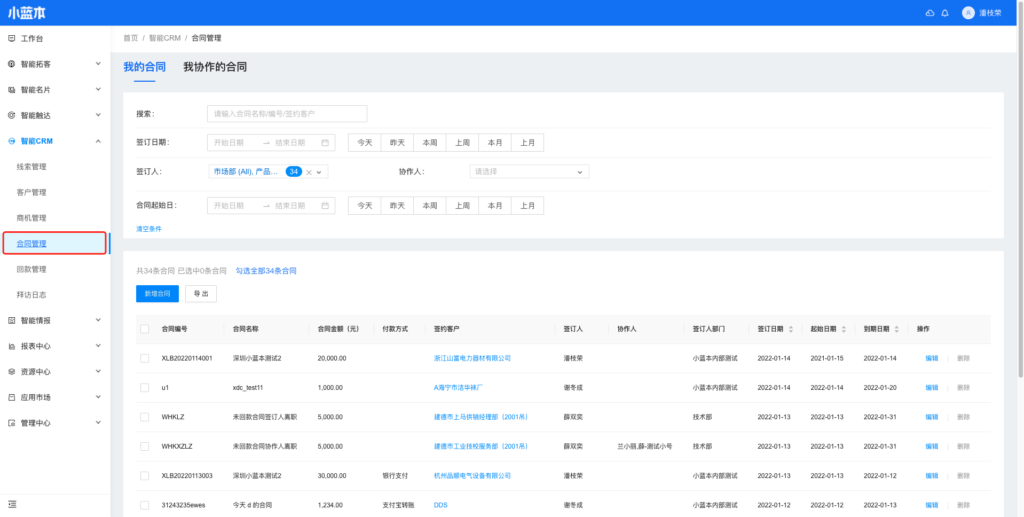Screen dimensions: 1024x517
Task: Check the row for contract XLB20220114001
Action: (x=145, y=358)
